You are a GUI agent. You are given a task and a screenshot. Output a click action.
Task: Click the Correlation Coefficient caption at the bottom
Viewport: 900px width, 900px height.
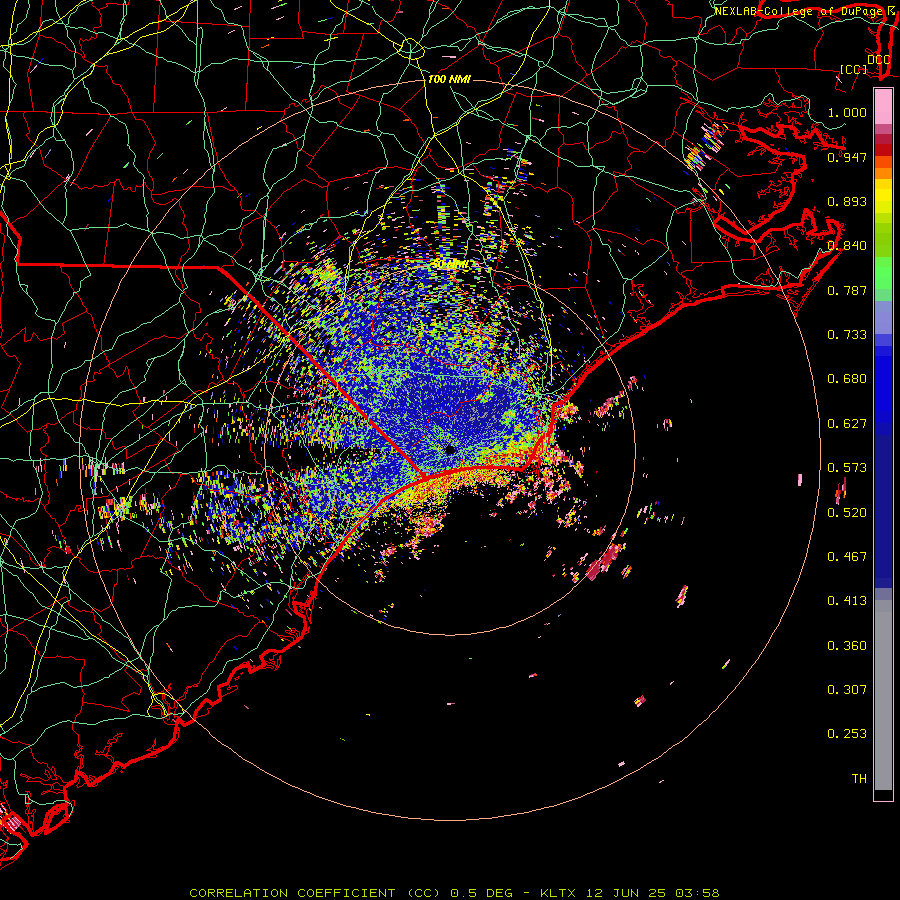[454, 893]
